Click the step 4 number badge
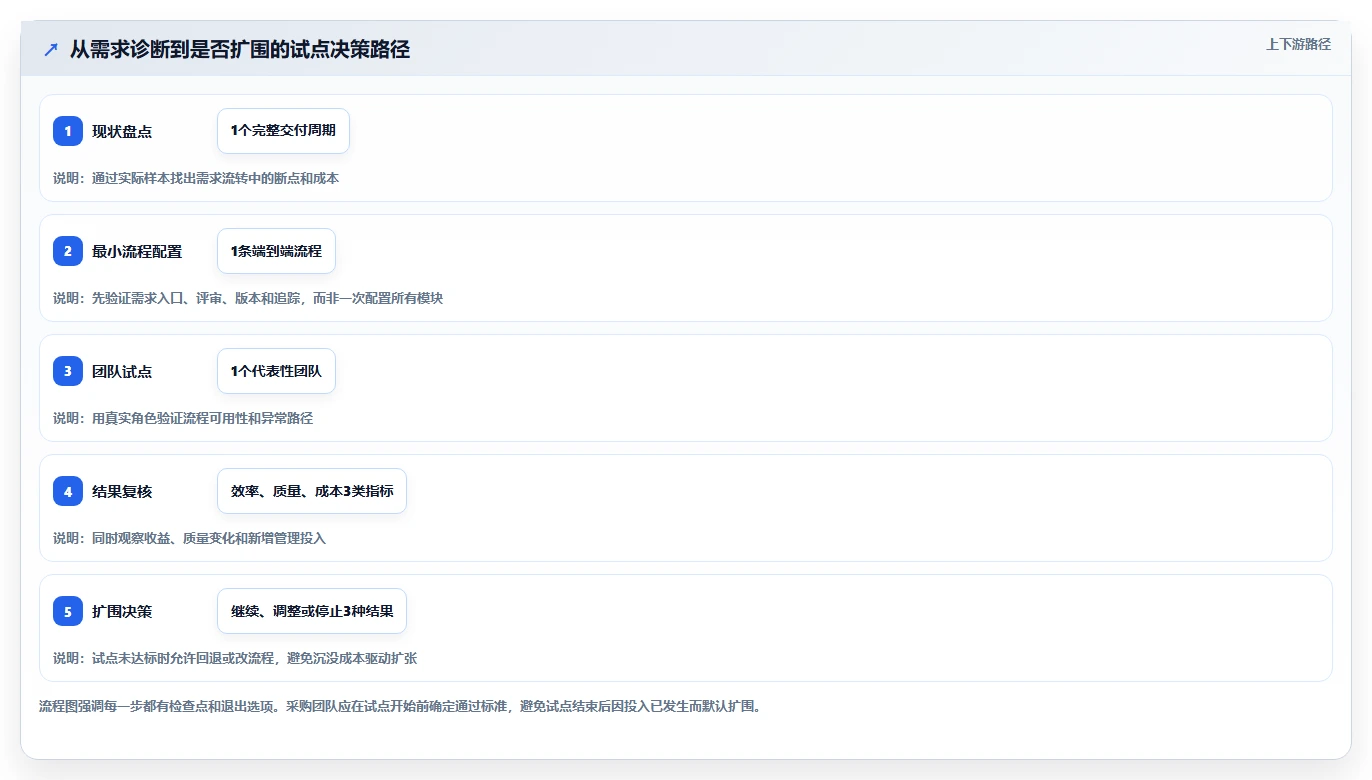The image size is (1372, 780). (x=68, y=491)
